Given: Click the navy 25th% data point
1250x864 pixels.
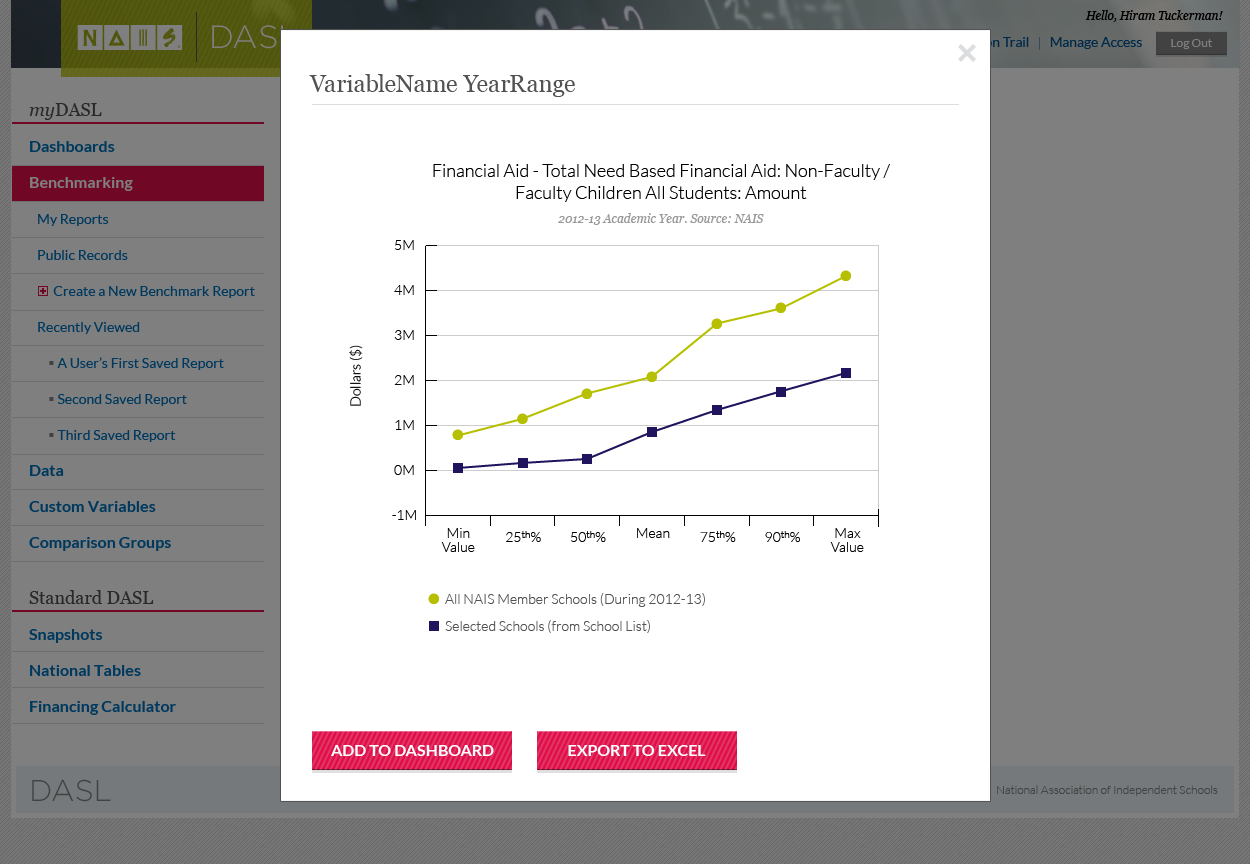Looking at the screenshot, I should click(x=523, y=463).
